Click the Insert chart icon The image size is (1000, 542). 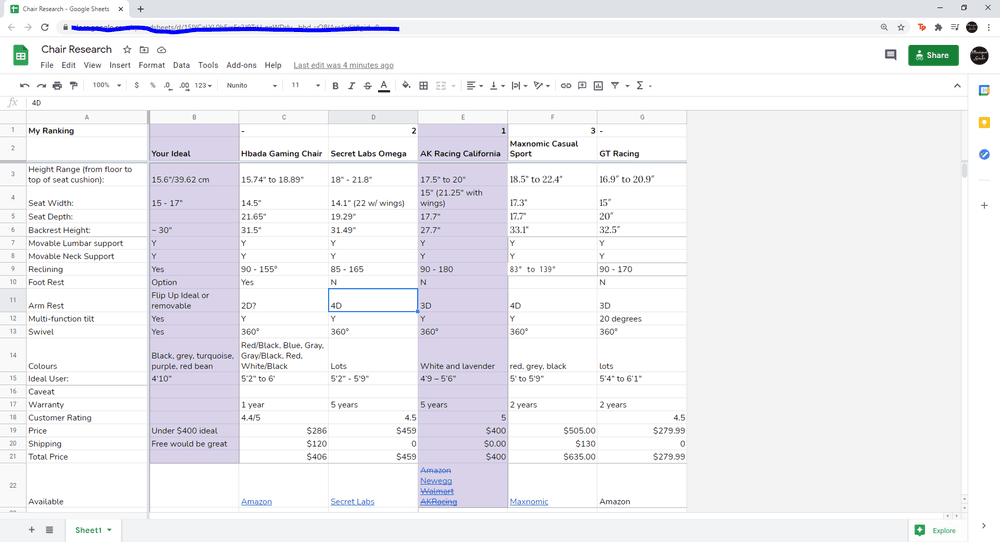tap(598, 85)
